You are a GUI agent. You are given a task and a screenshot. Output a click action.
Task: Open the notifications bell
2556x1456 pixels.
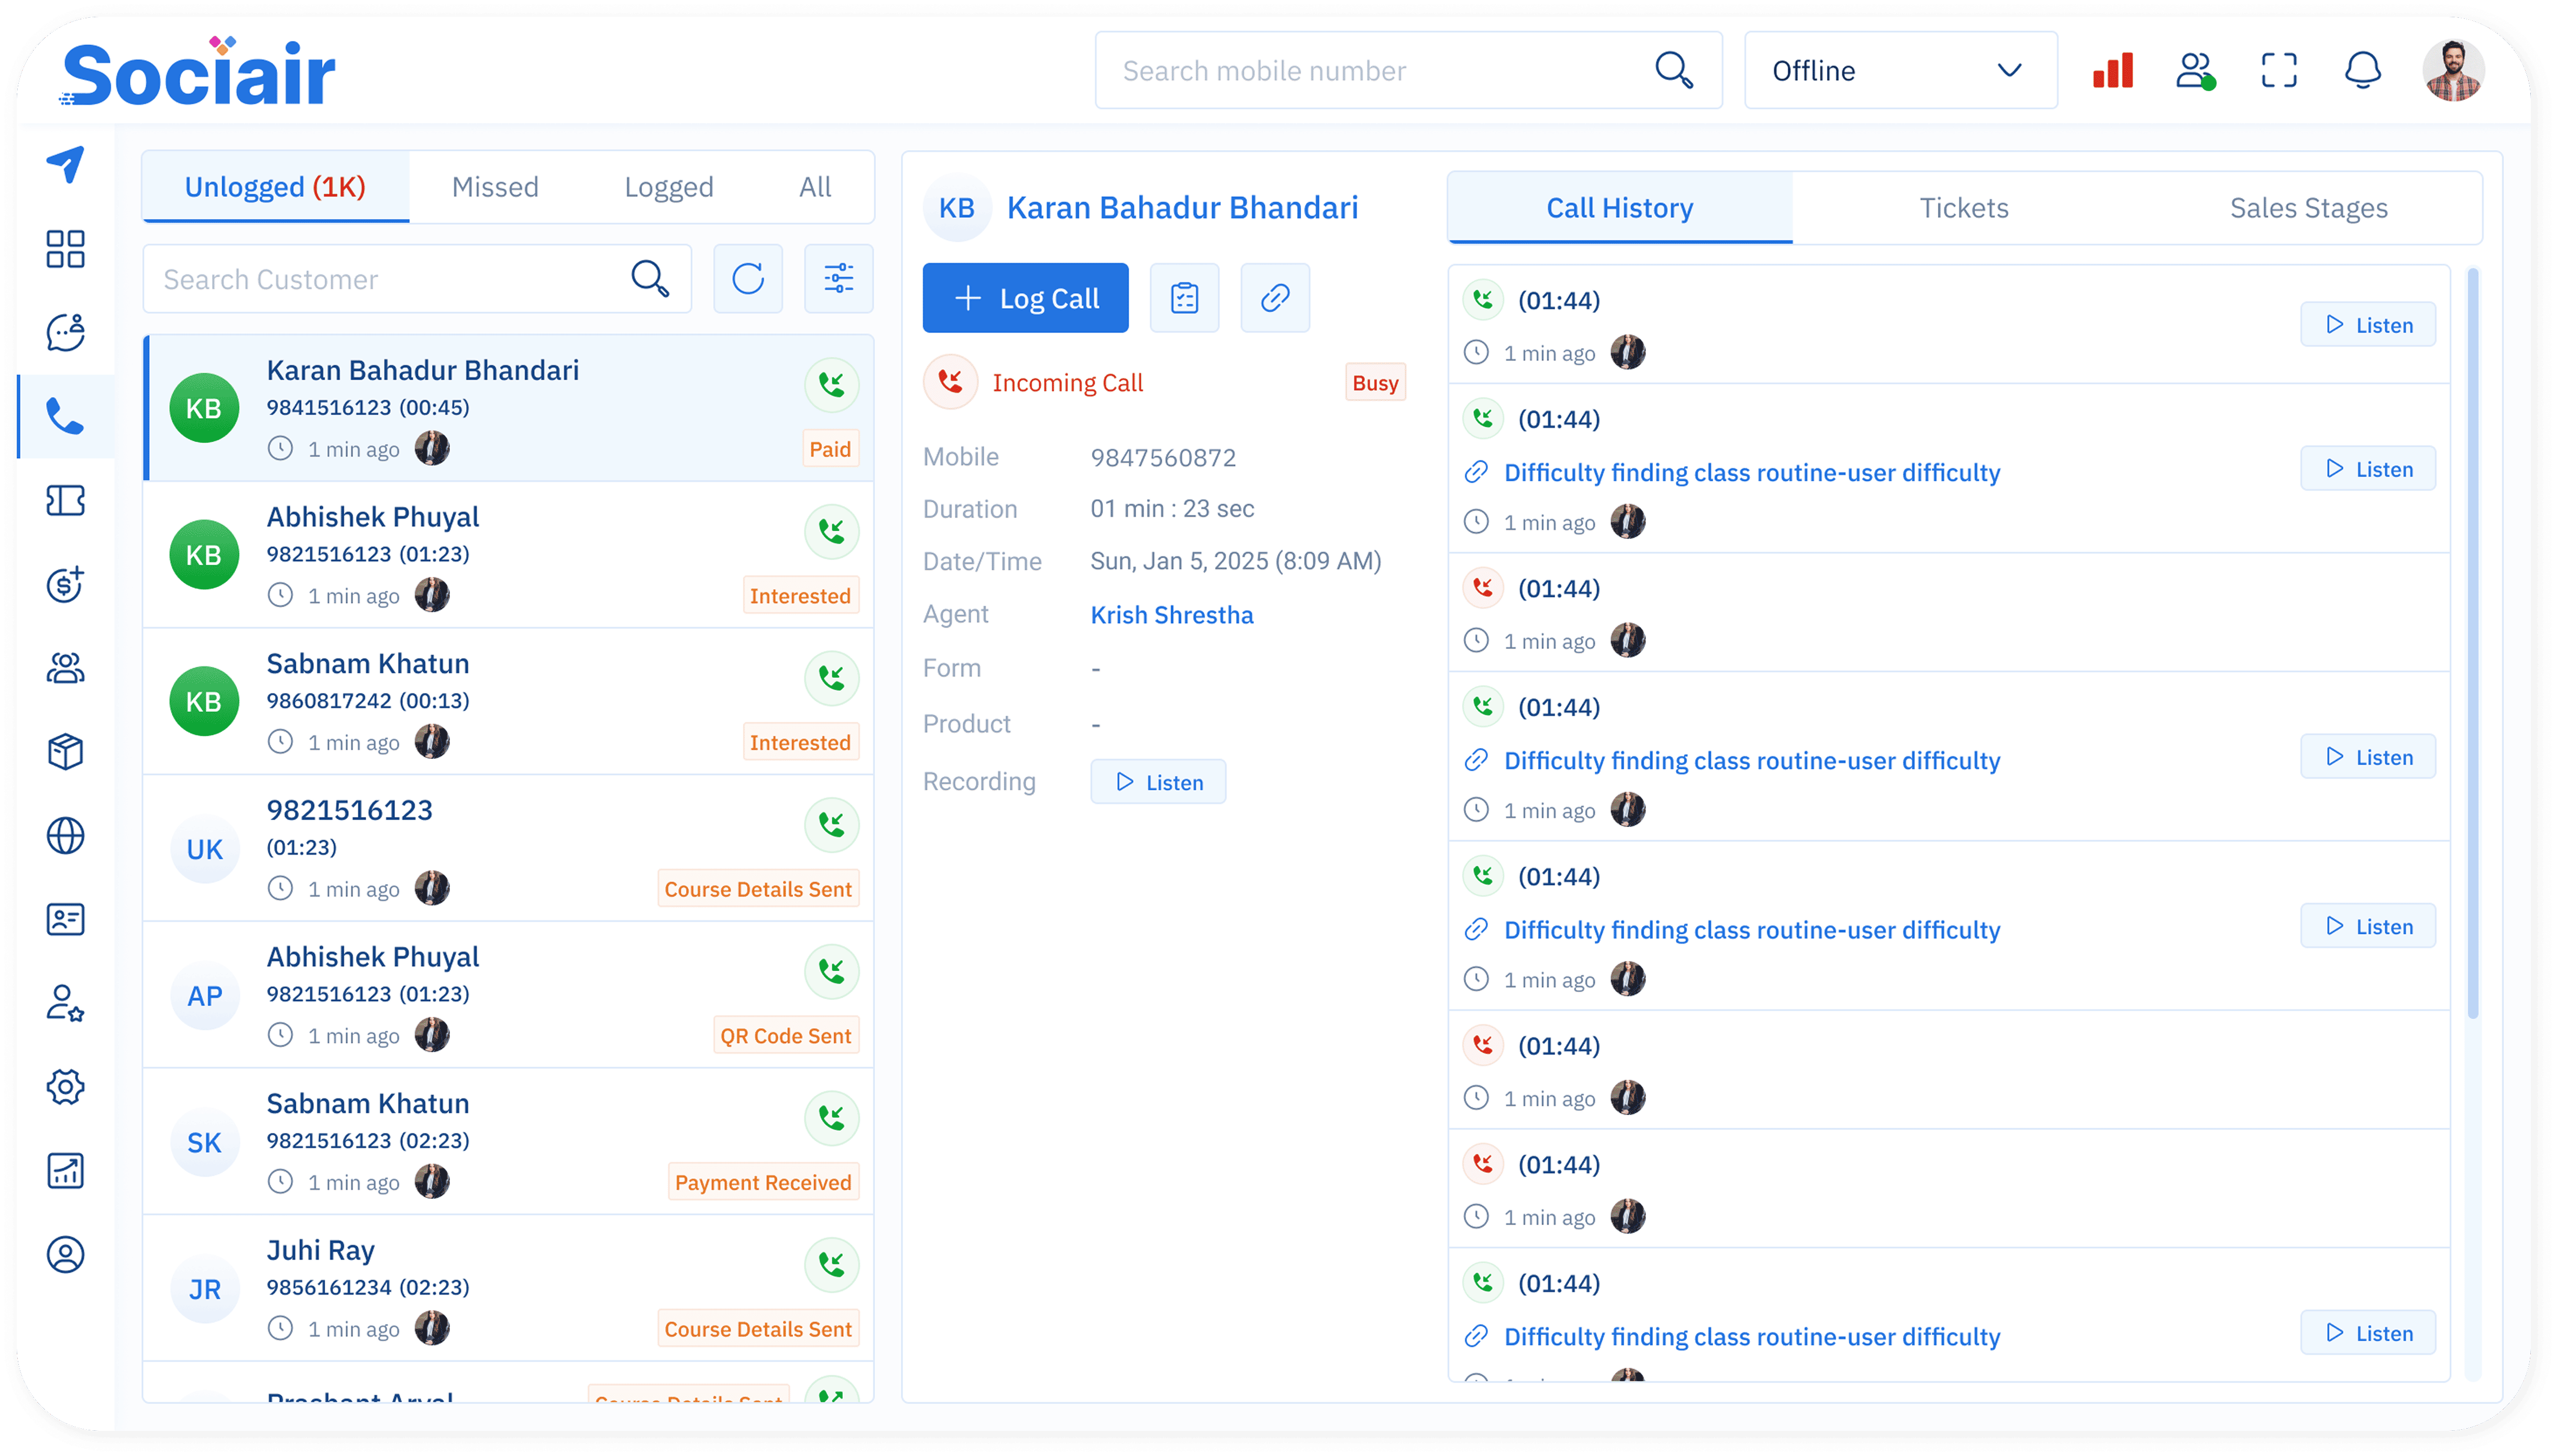(2362, 71)
